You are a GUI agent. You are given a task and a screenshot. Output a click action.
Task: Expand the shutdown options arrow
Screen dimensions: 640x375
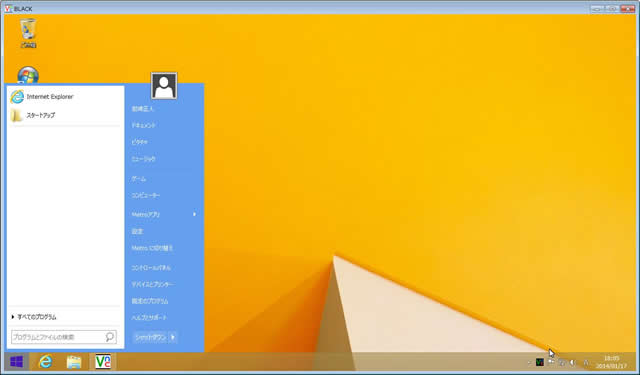(173, 337)
